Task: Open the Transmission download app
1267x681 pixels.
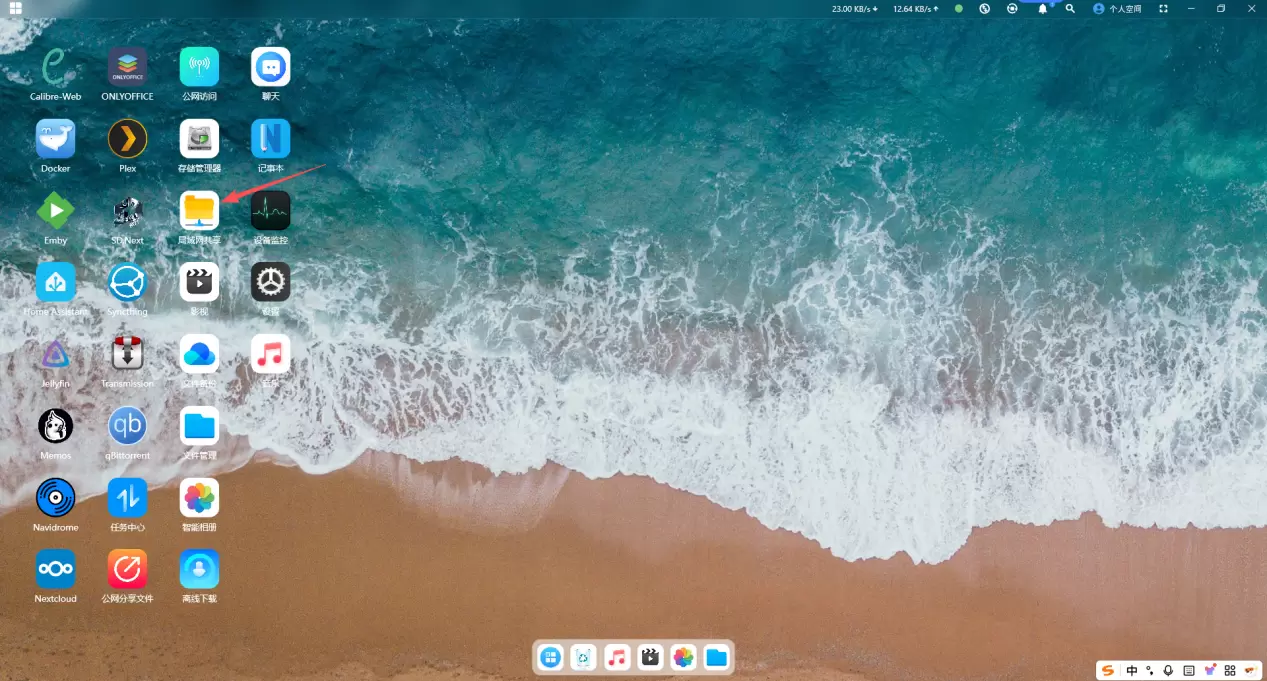Action: 127,355
